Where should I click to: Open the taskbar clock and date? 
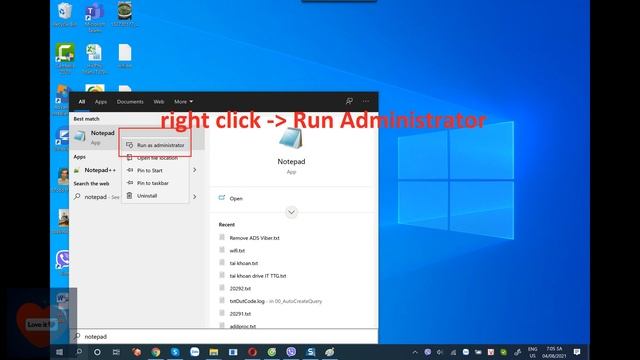pos(554,352)
